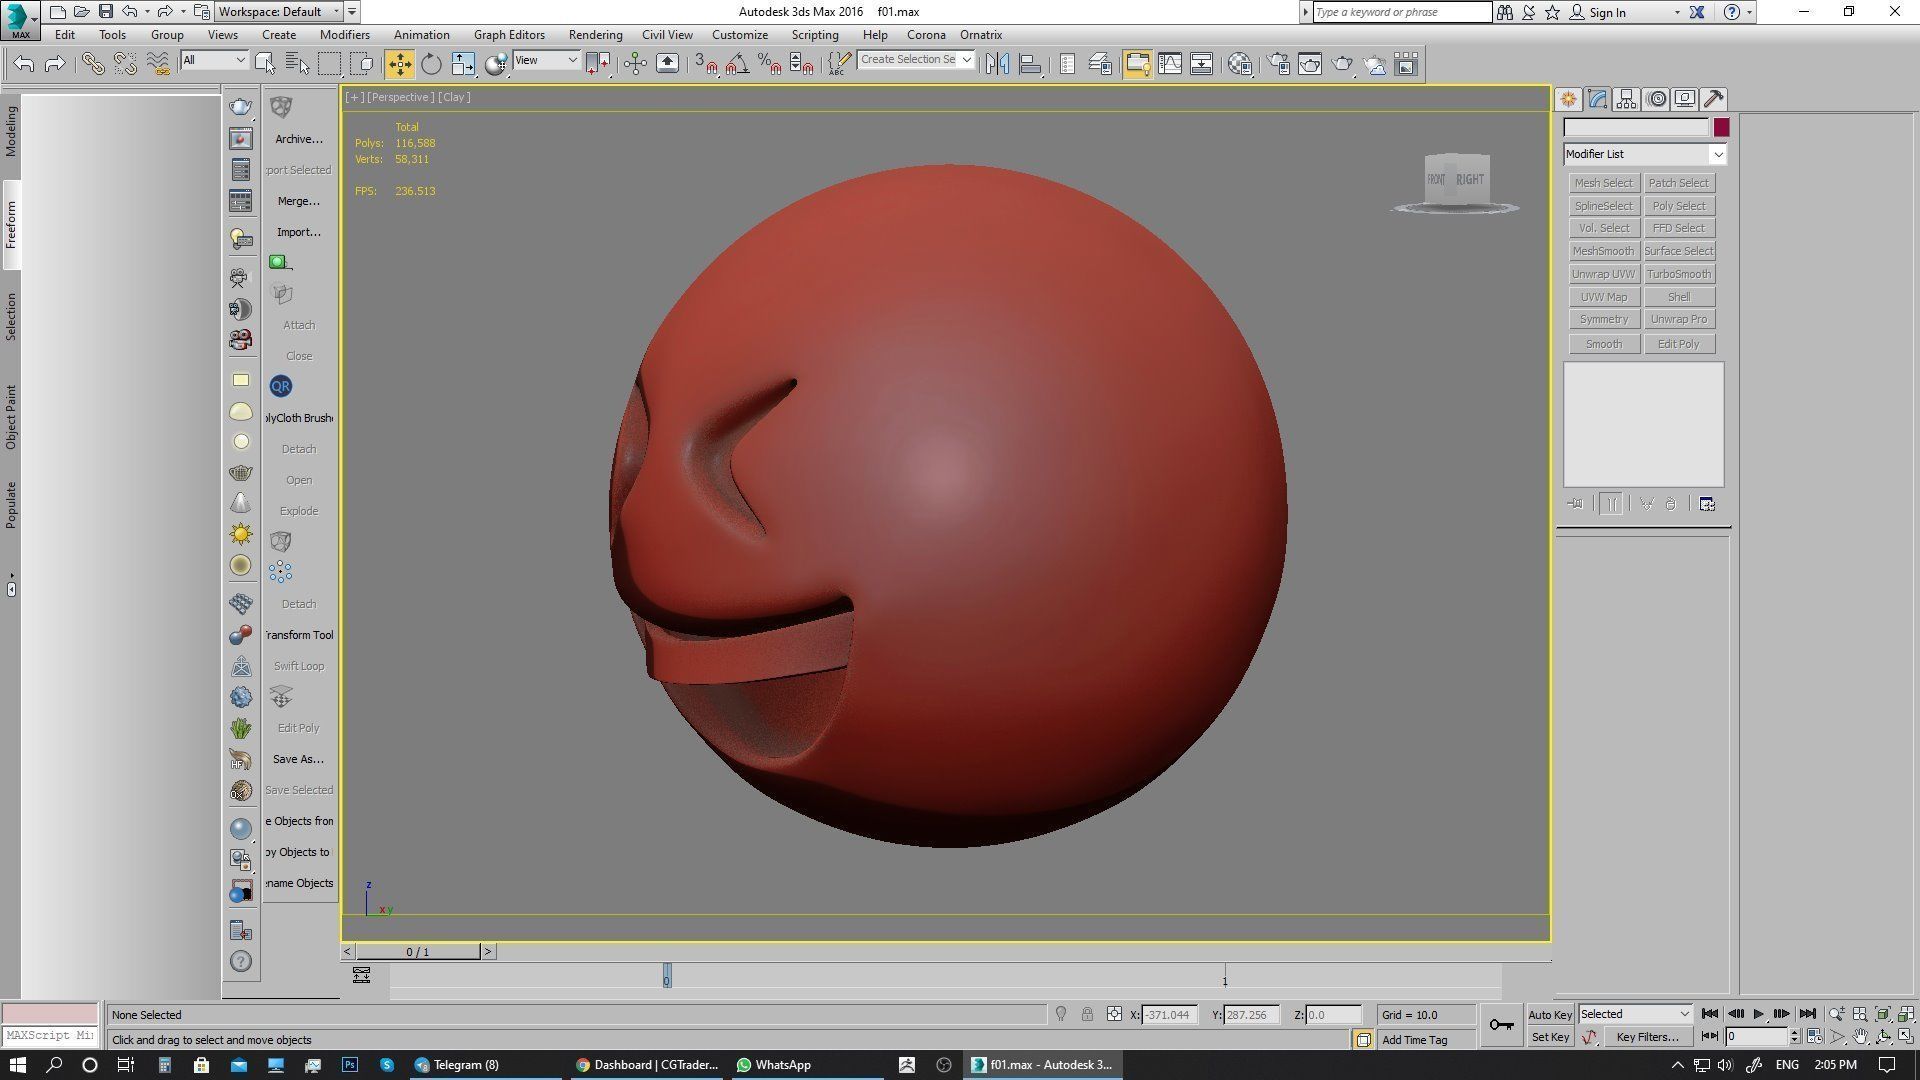The image size is (1920, 1080).
Task: Click the Align tool icon
Action: click(1030, 64)
